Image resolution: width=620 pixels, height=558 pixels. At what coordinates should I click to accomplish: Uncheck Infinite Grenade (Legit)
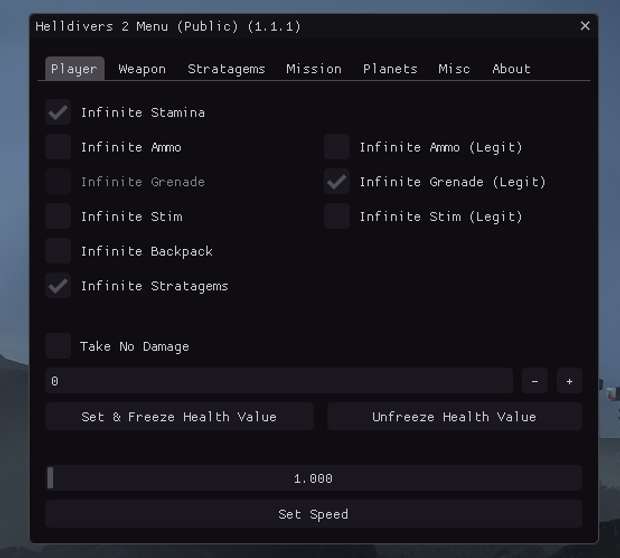pos(337,182)
